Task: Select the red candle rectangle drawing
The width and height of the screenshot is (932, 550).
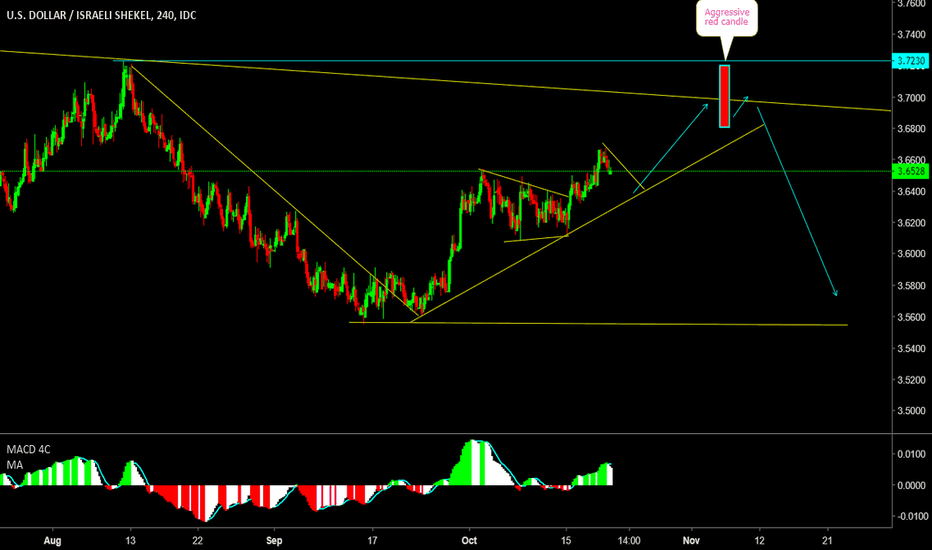Action: coord(725,96)
